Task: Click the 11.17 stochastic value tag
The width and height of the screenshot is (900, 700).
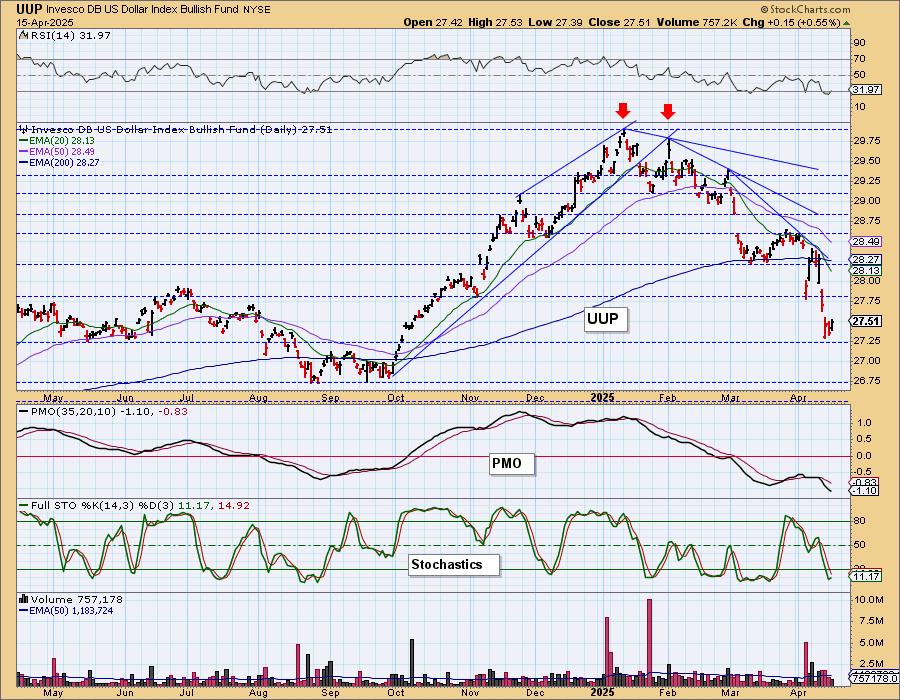Action: click(x=866, y=576)
